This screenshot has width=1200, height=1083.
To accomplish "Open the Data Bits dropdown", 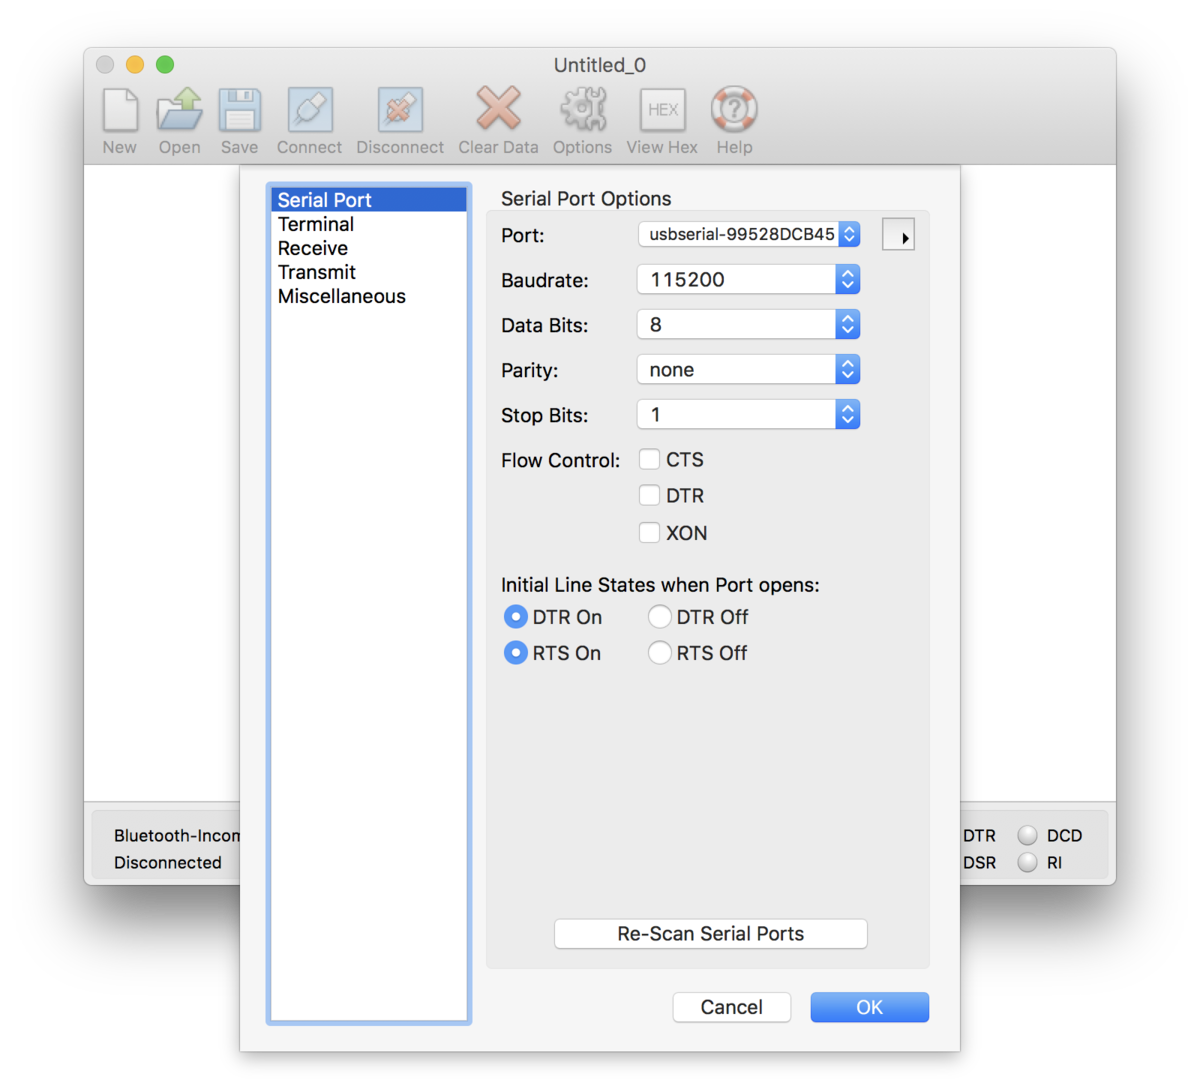I will tap(749, 324).
